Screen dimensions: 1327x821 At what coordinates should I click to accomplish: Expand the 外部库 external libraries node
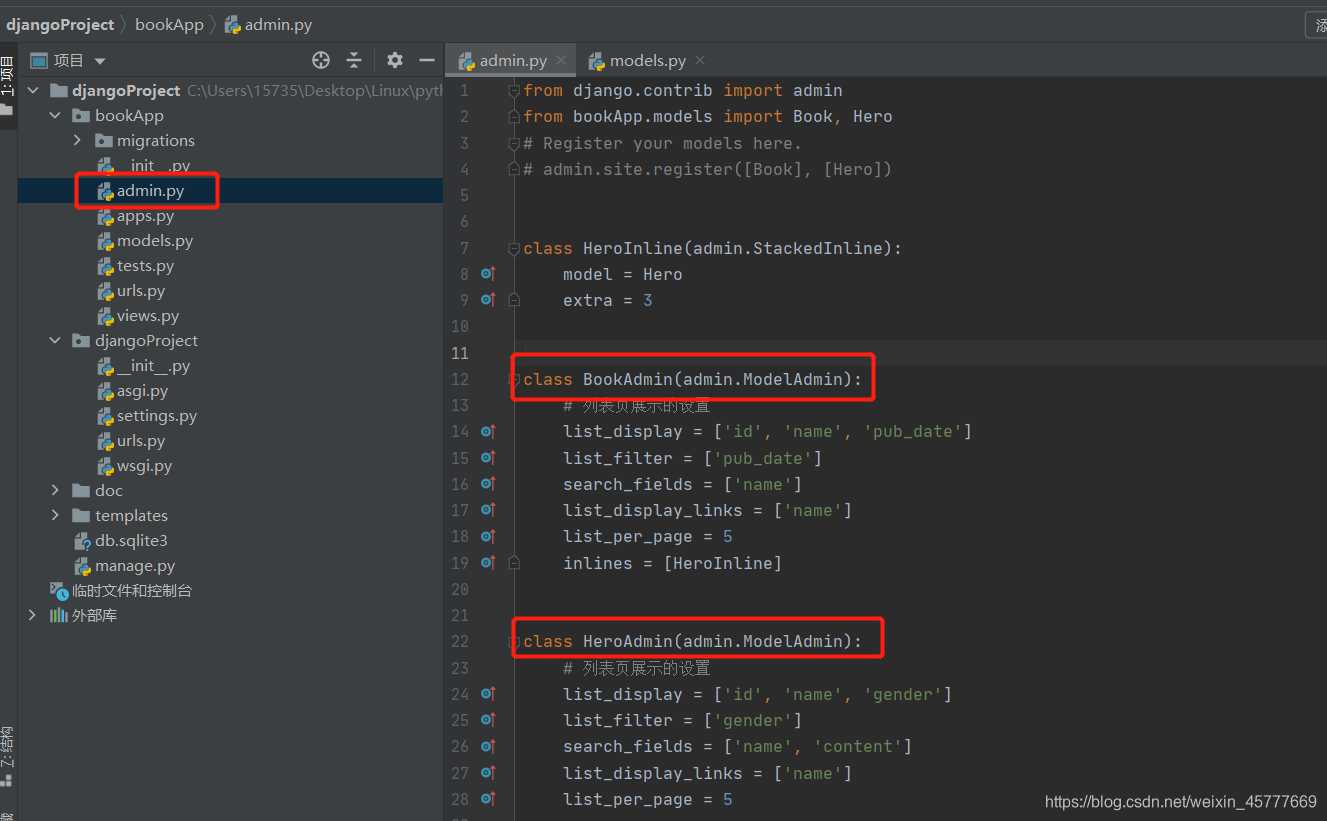point(33,615)
